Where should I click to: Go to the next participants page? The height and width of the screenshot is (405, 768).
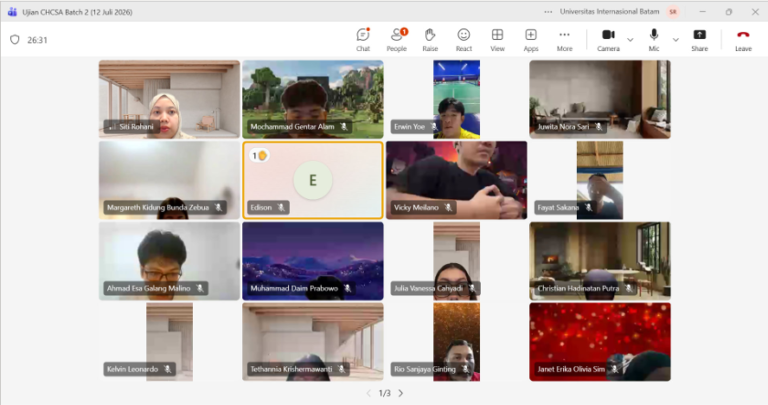(401, 393)
